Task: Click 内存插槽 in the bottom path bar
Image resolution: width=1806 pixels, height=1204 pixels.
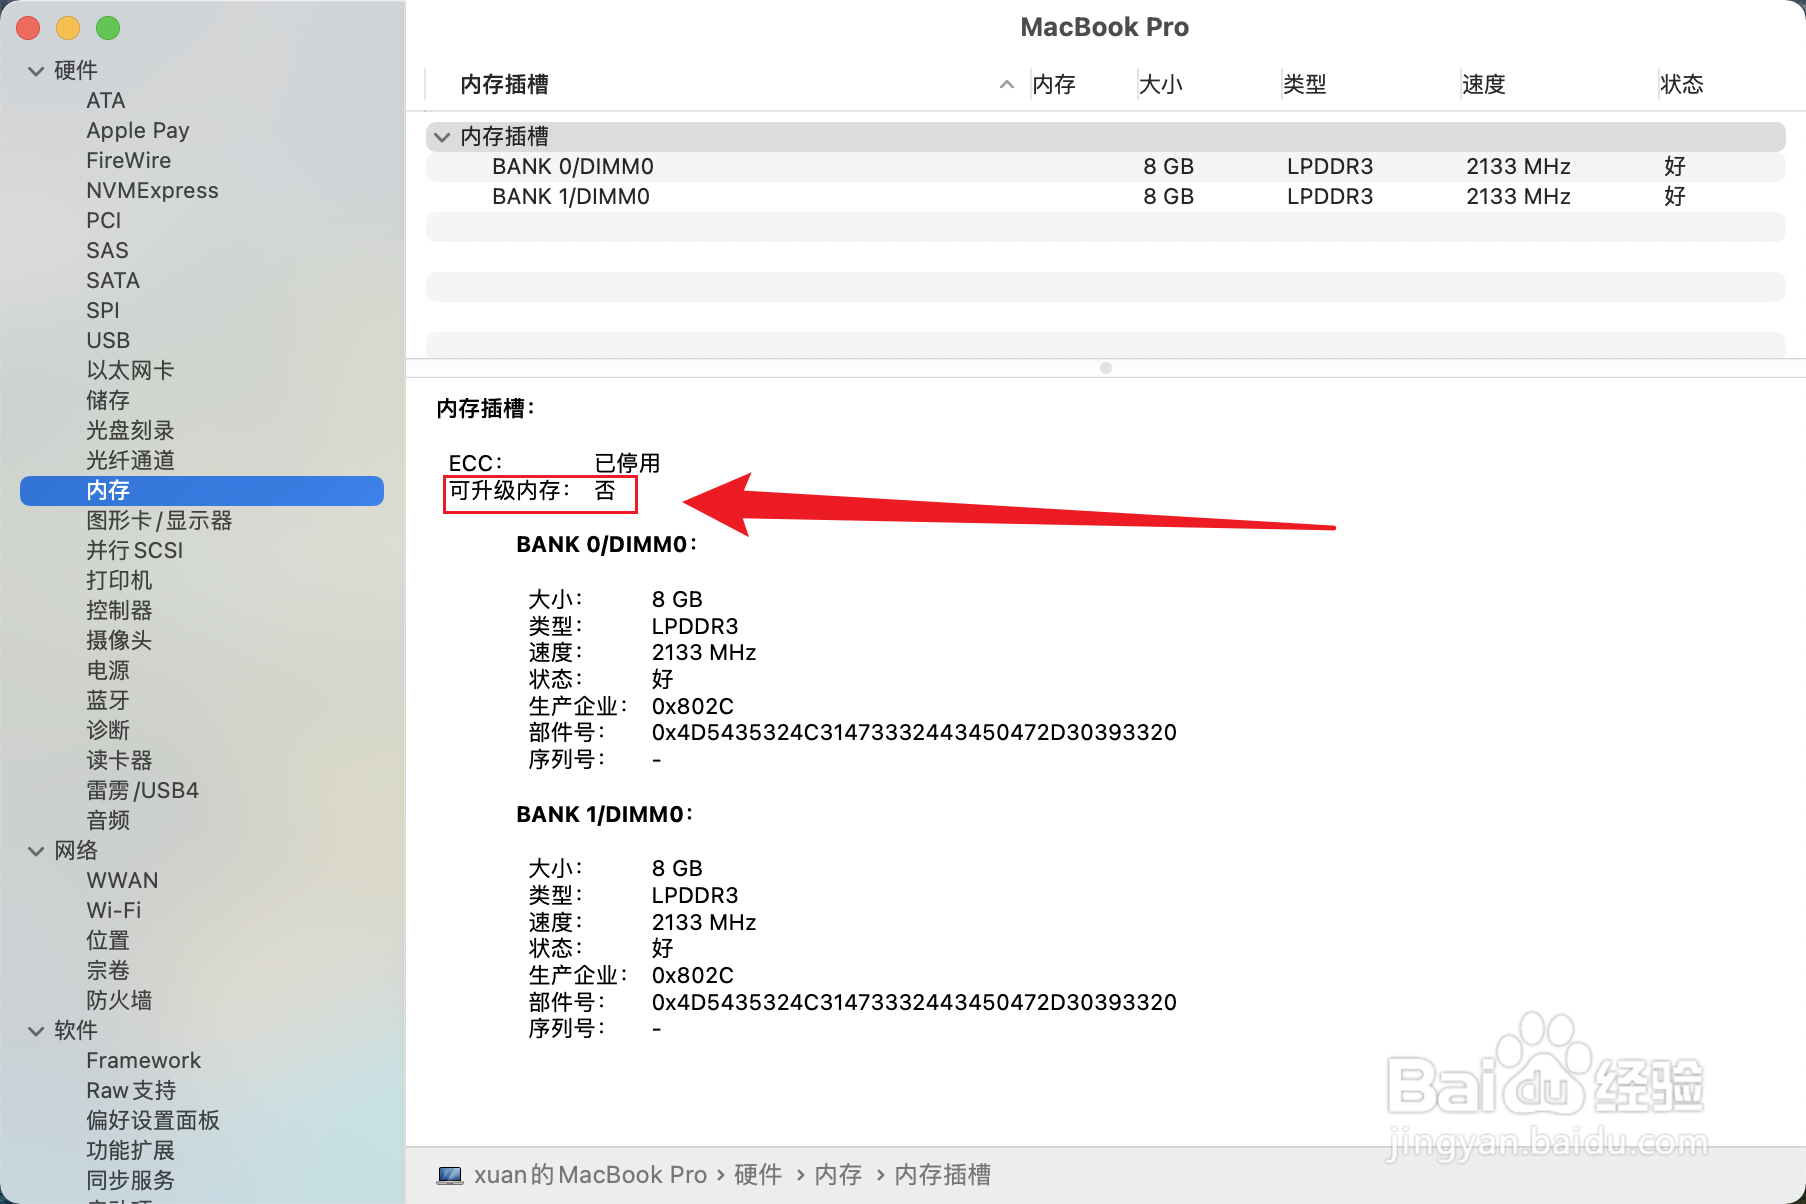Action: (942, 1175)
